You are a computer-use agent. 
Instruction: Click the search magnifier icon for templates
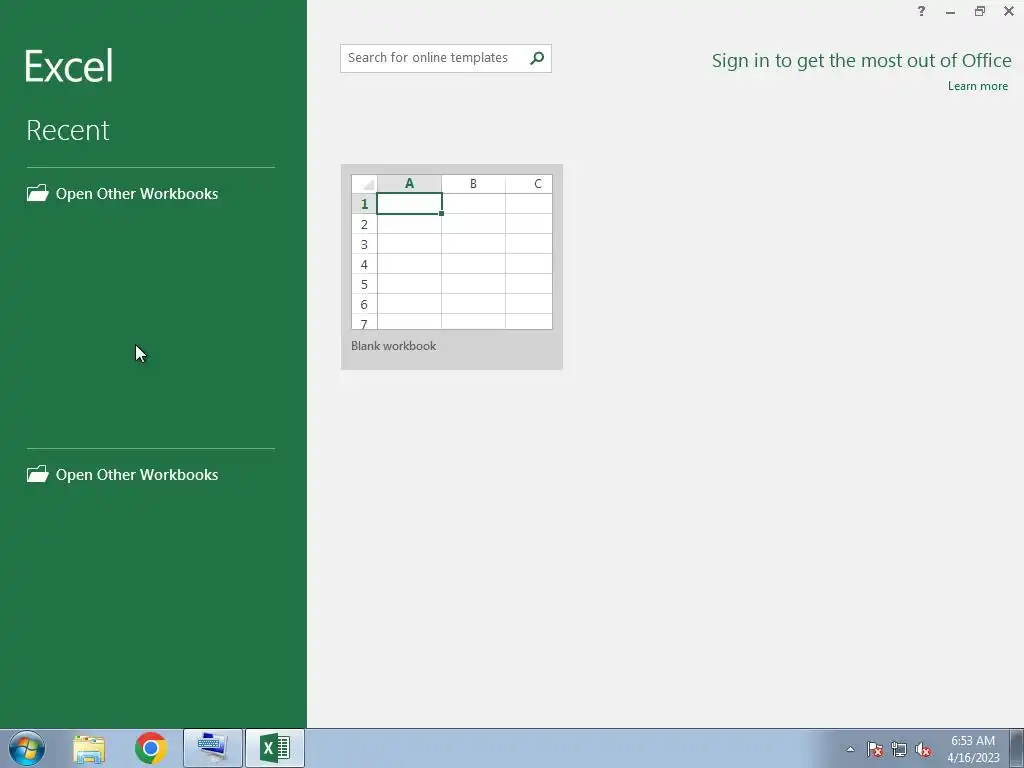[x=537, y=58]
